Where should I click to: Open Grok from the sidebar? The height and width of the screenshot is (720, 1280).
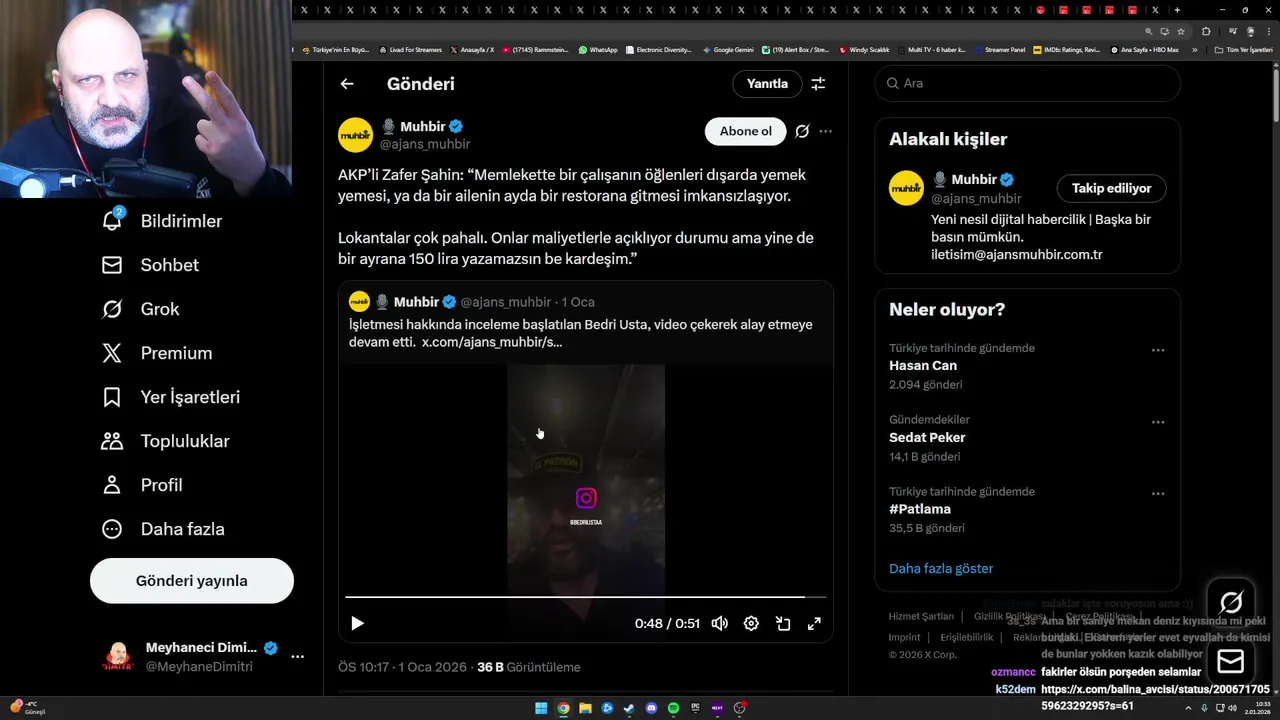[140, 309]
